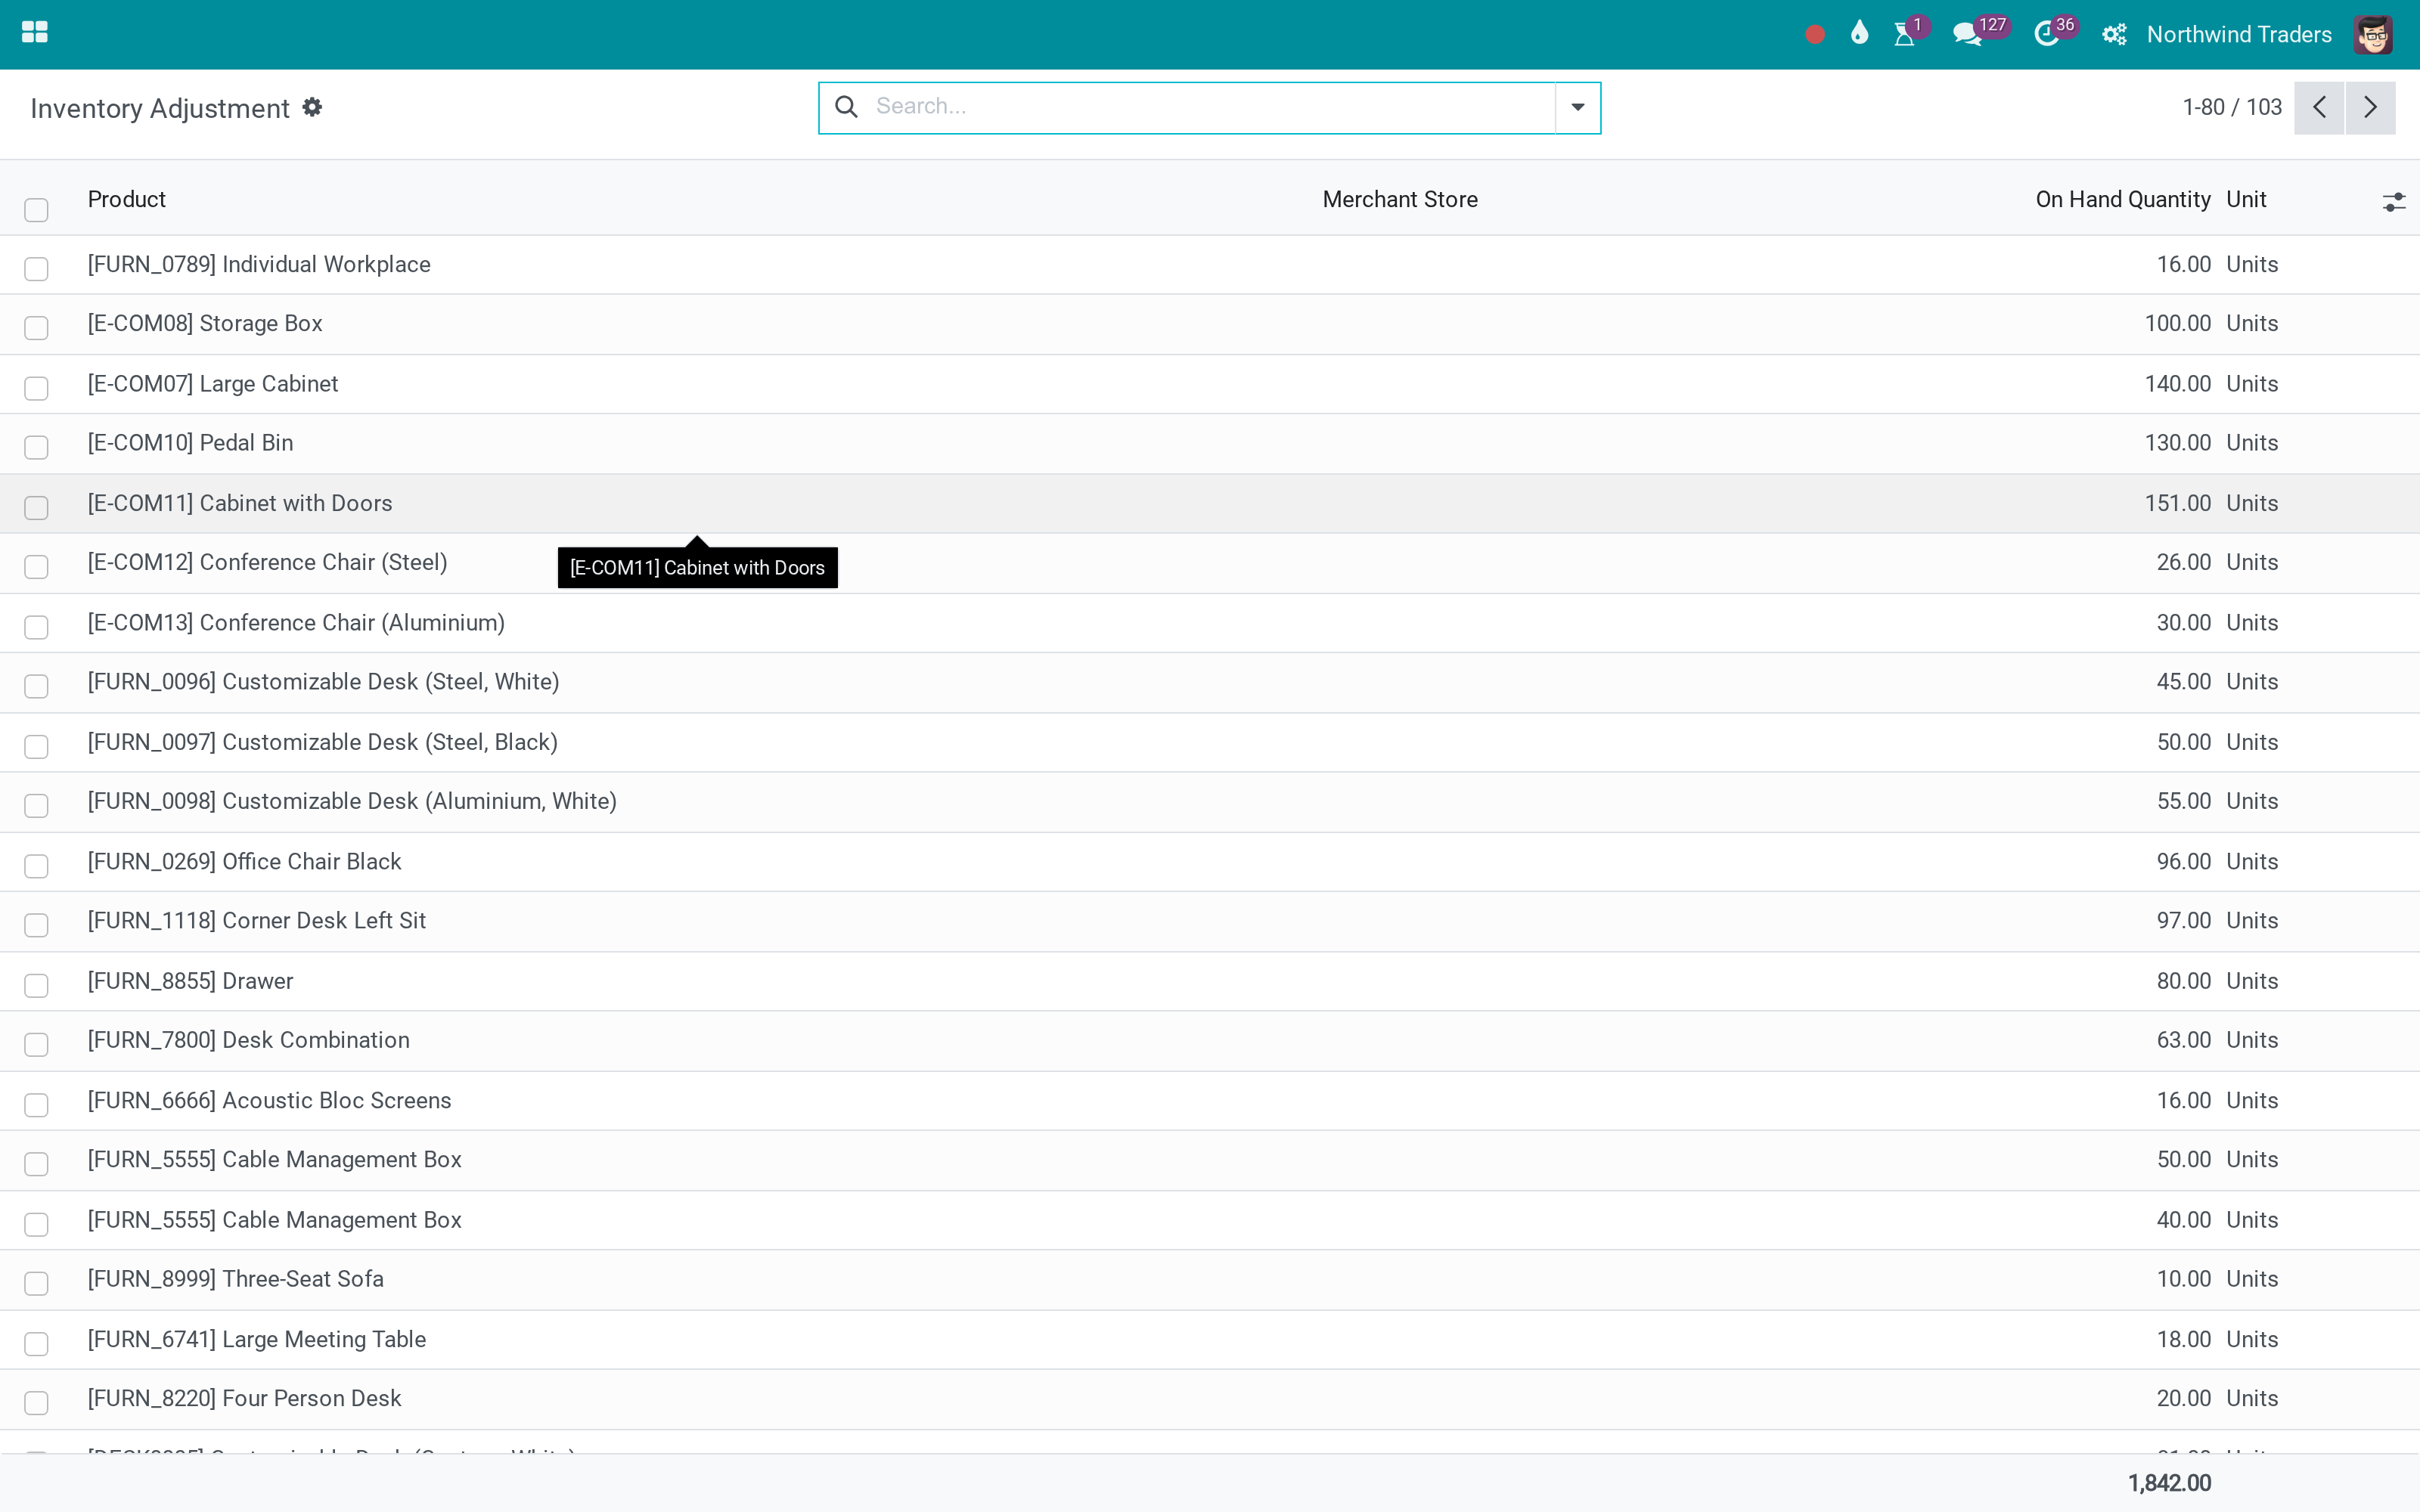Open the [E-COM07] Large Cabinet row
Screen dimensions: 2420x1512
[x=1210, y=384]
